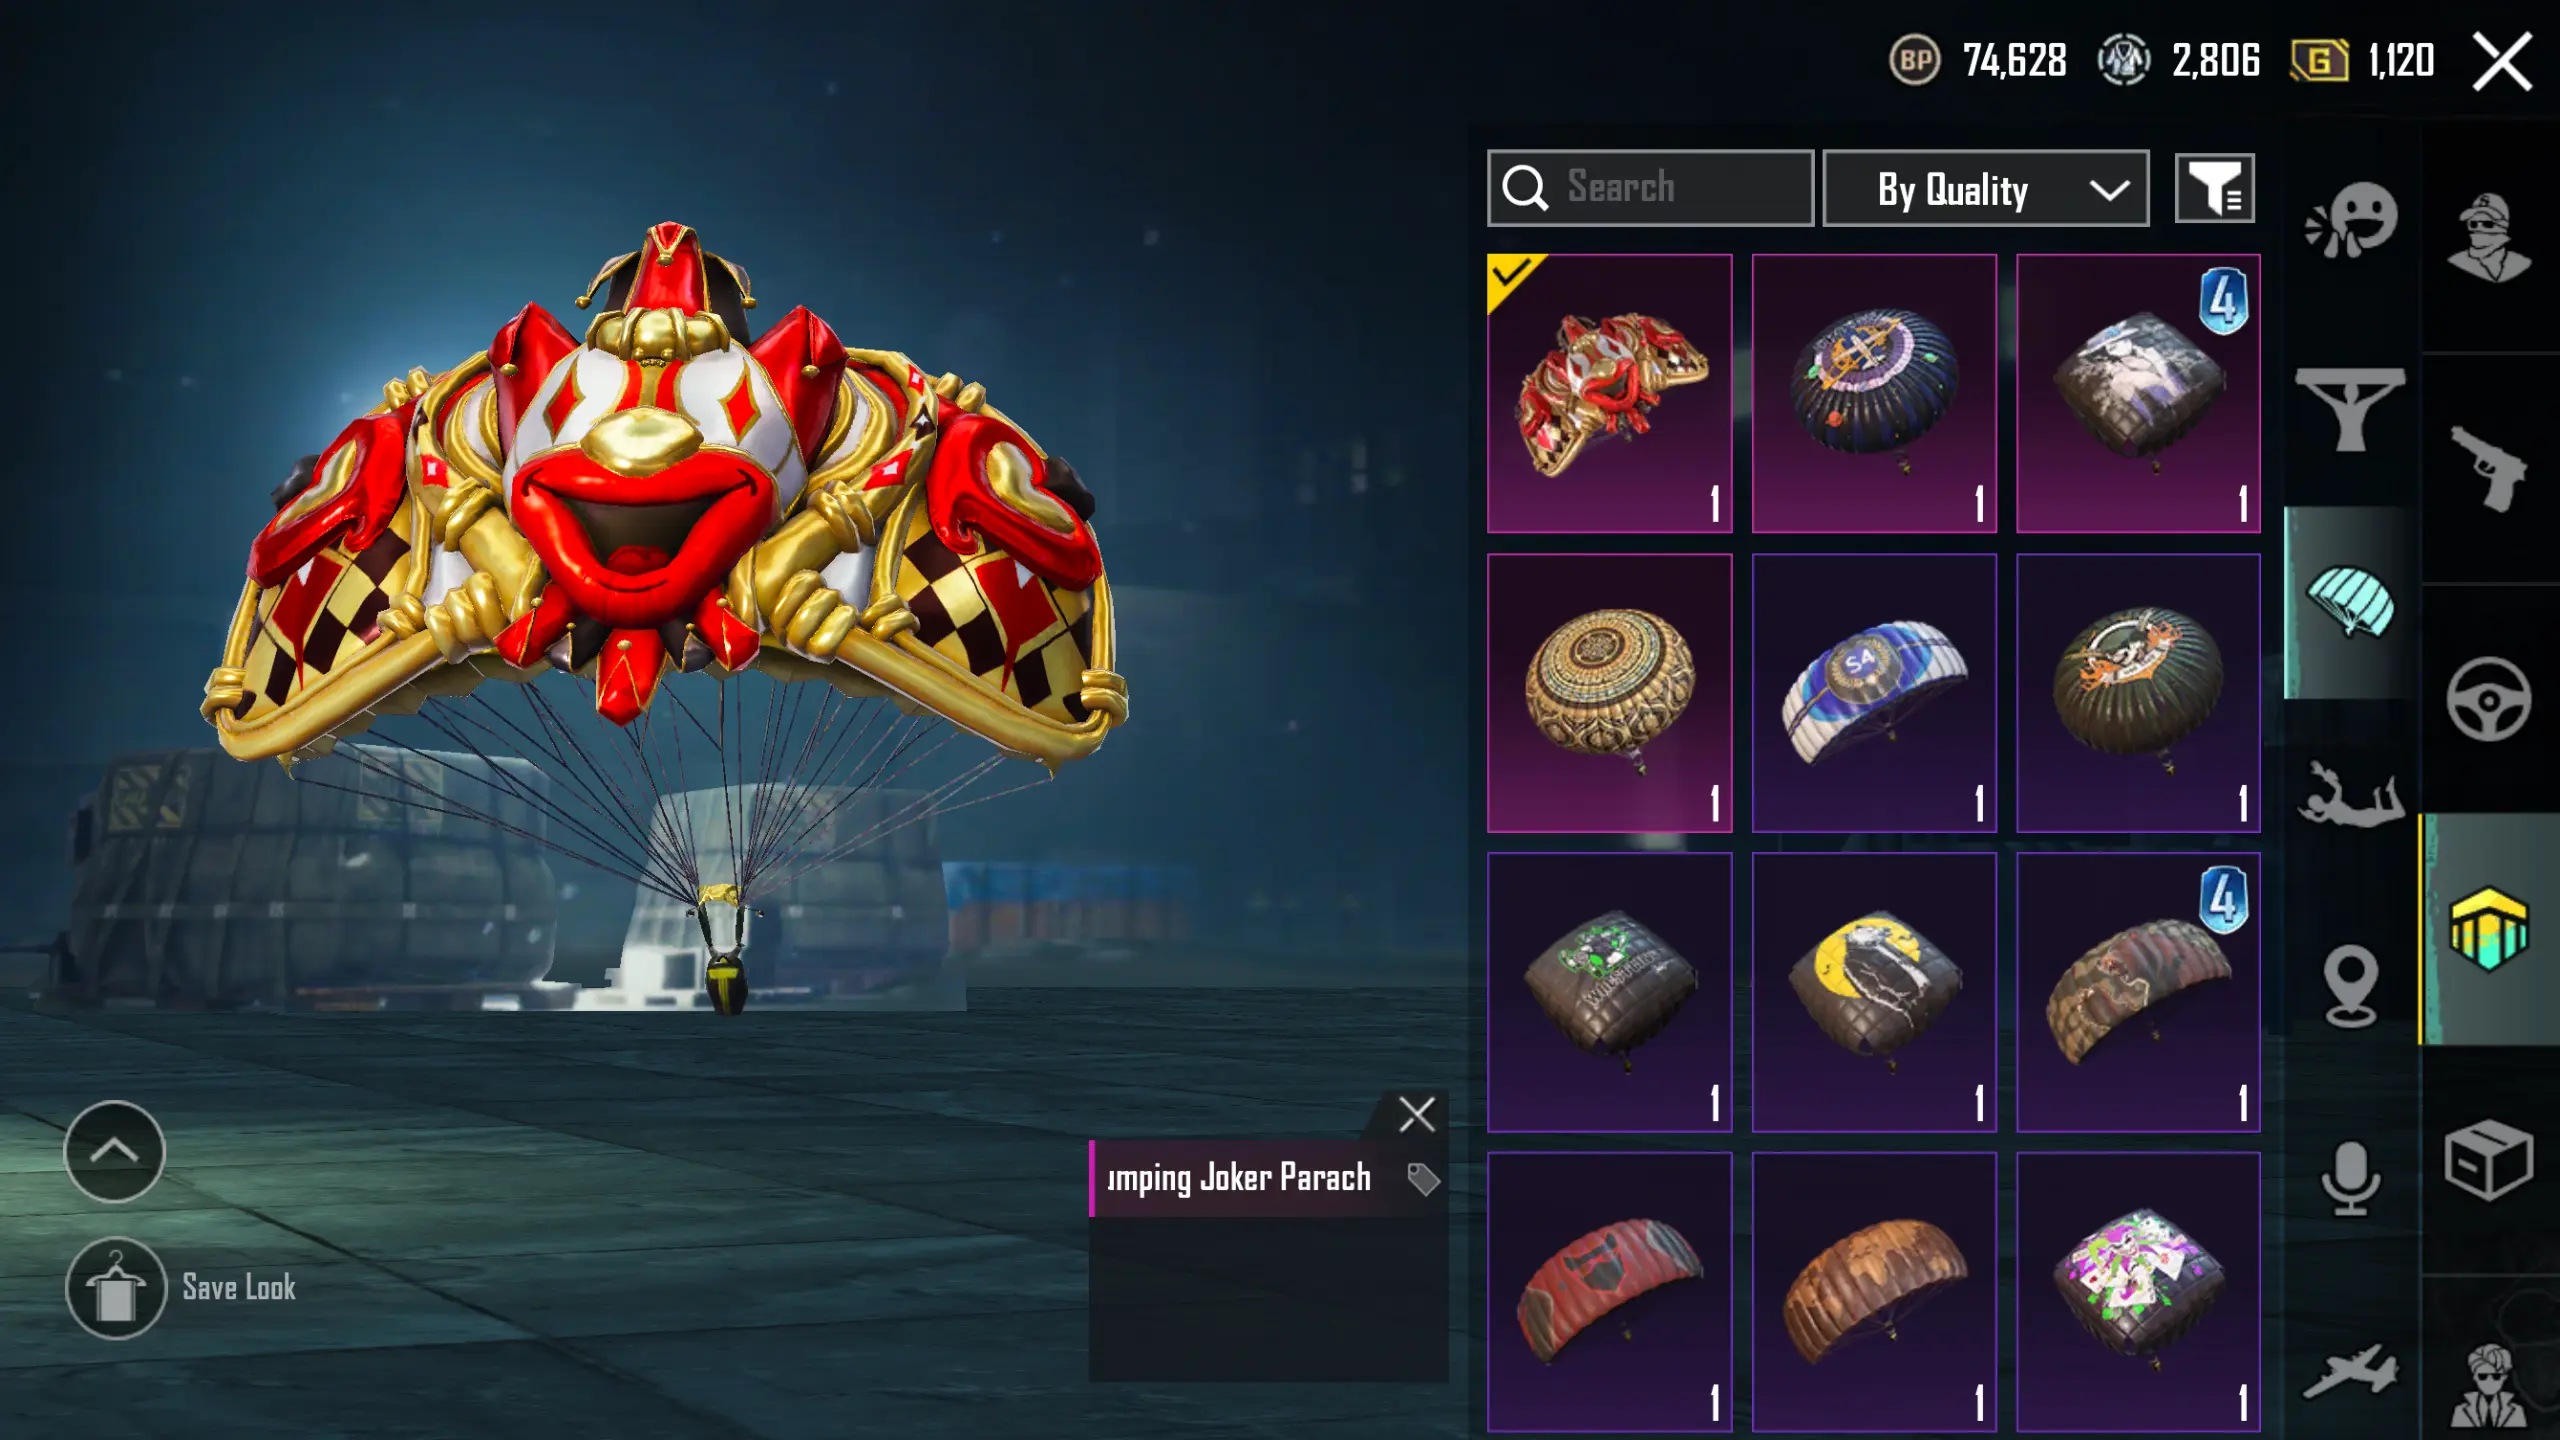Open the emote category icon
Viewport: 2560px width, 1440px height.
(x=2351, y=220)
